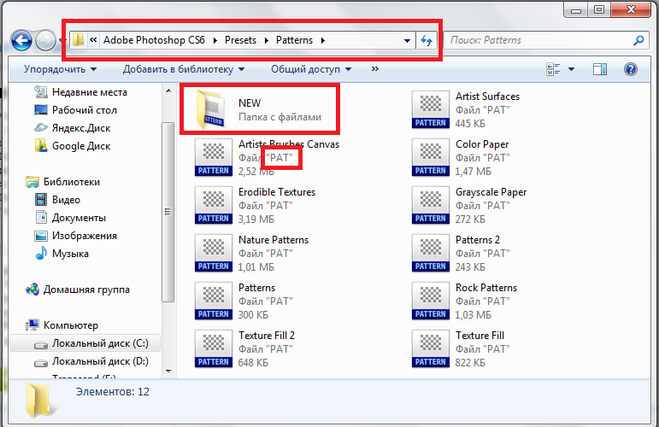
Task: Click the navigation pane scroll-up arrow
Action: pos(169,91)
